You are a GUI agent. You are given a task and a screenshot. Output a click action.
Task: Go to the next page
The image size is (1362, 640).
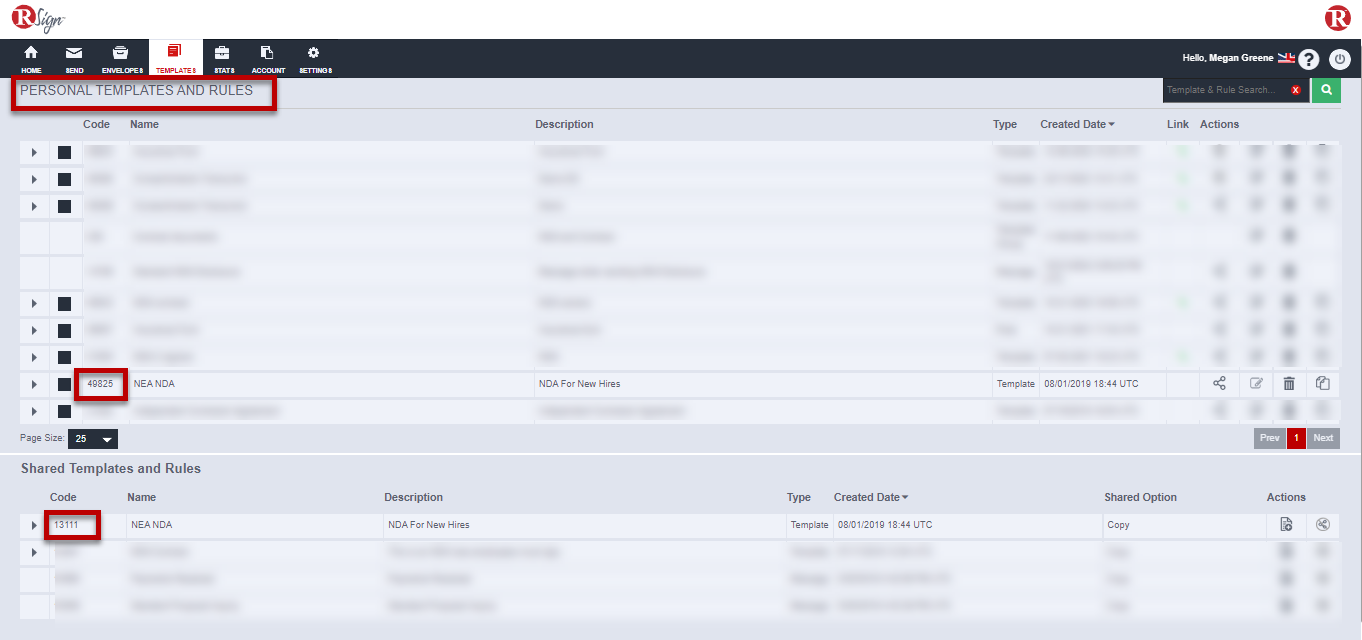[1323, 438]
